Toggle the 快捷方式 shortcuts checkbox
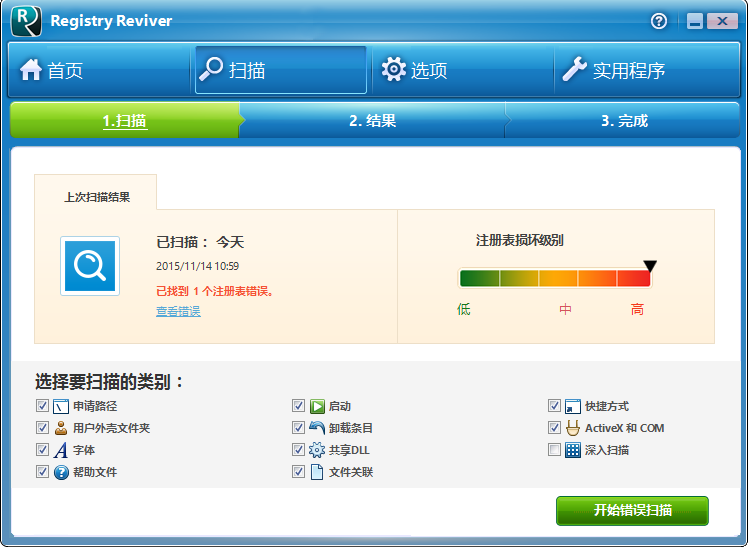 click(x=554, y=407)
